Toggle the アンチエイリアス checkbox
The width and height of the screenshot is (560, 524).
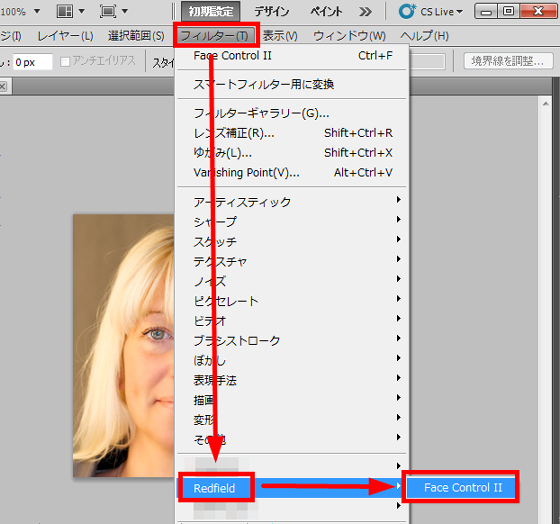point(65,62)
